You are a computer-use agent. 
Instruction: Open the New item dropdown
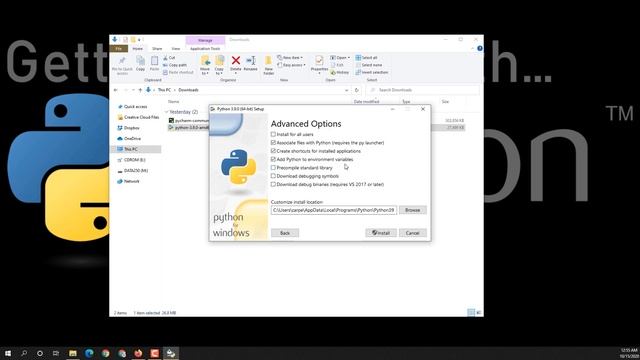(x=290, y=58)
